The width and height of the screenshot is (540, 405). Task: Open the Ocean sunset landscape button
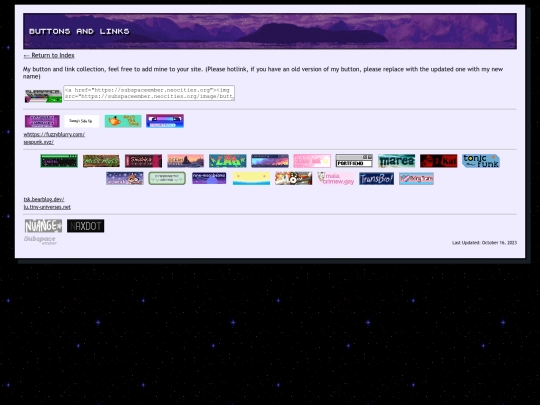(186, 161)
